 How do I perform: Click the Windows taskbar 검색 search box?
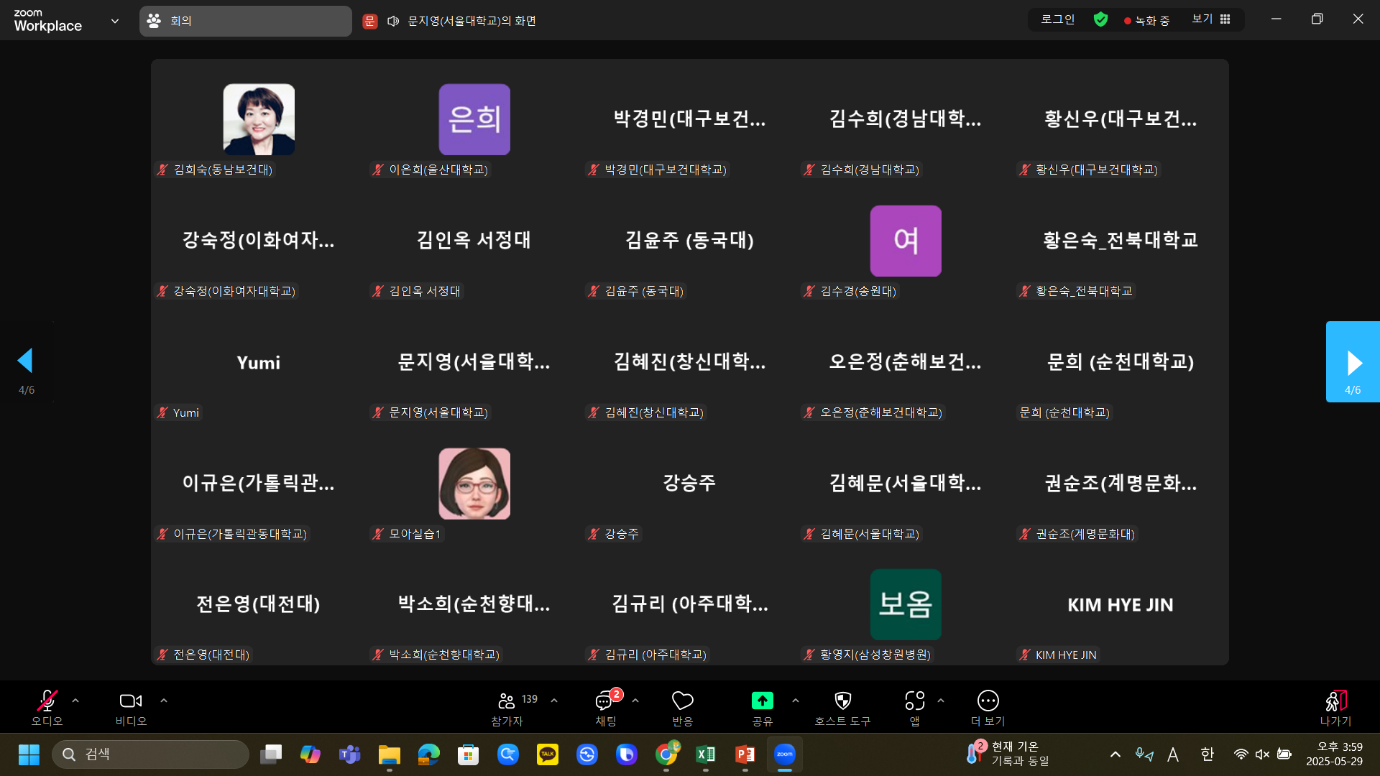pos(150,754)
